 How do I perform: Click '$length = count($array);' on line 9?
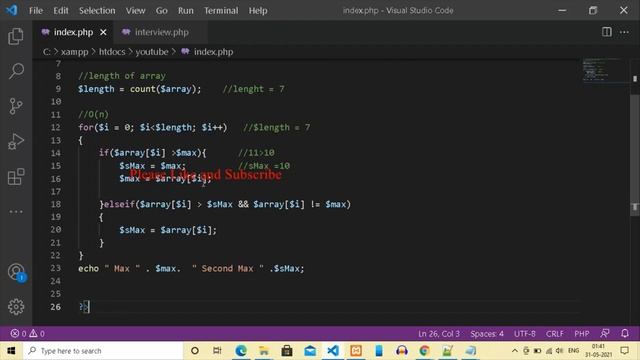tap(140, 89)
